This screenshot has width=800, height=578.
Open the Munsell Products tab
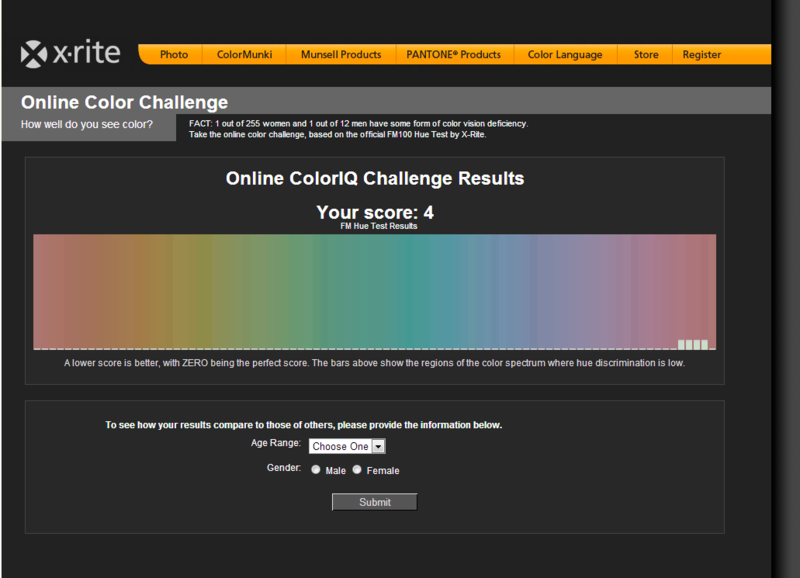pos(341,55)
